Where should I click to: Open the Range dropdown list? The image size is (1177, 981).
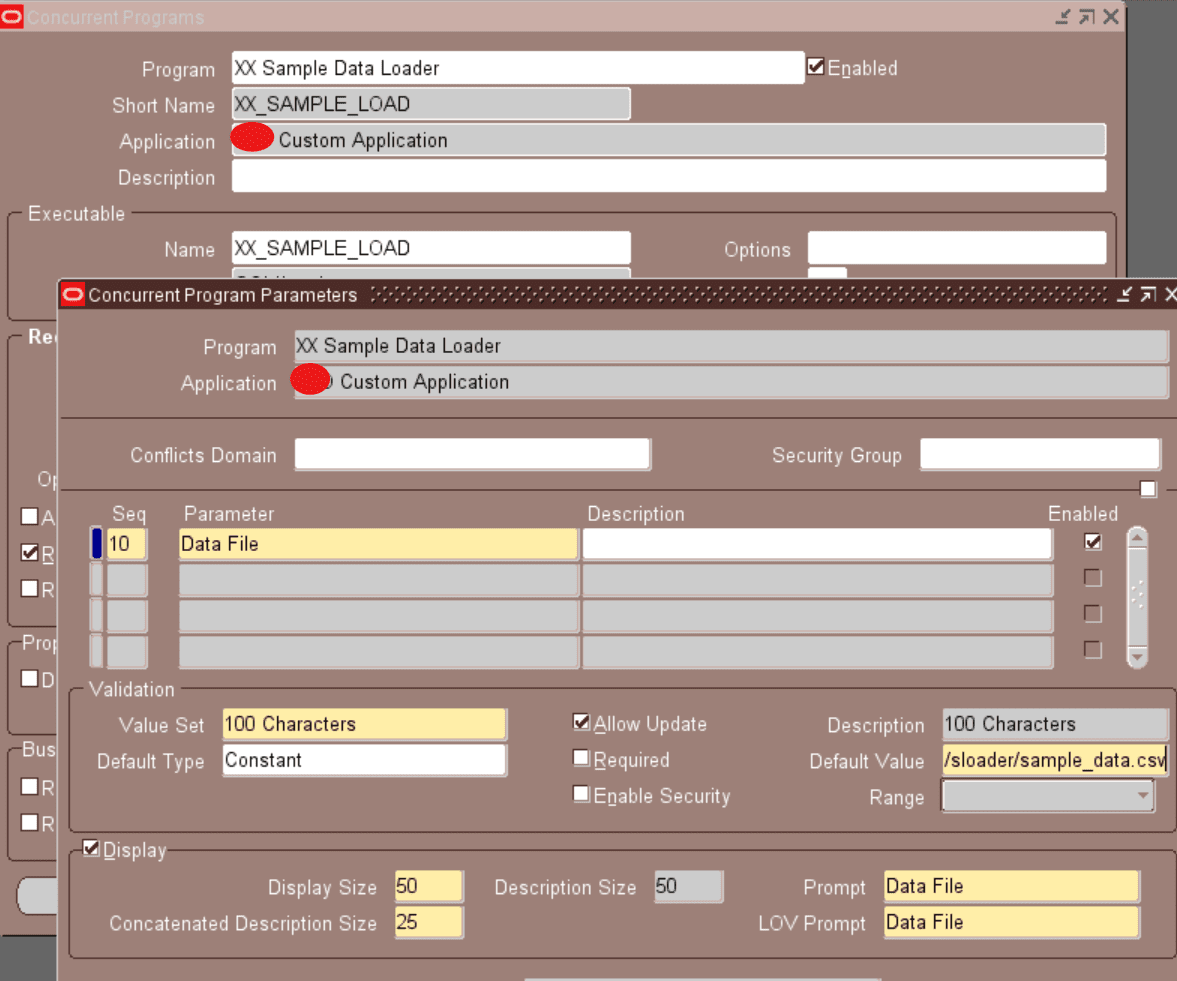[1143, 796]
